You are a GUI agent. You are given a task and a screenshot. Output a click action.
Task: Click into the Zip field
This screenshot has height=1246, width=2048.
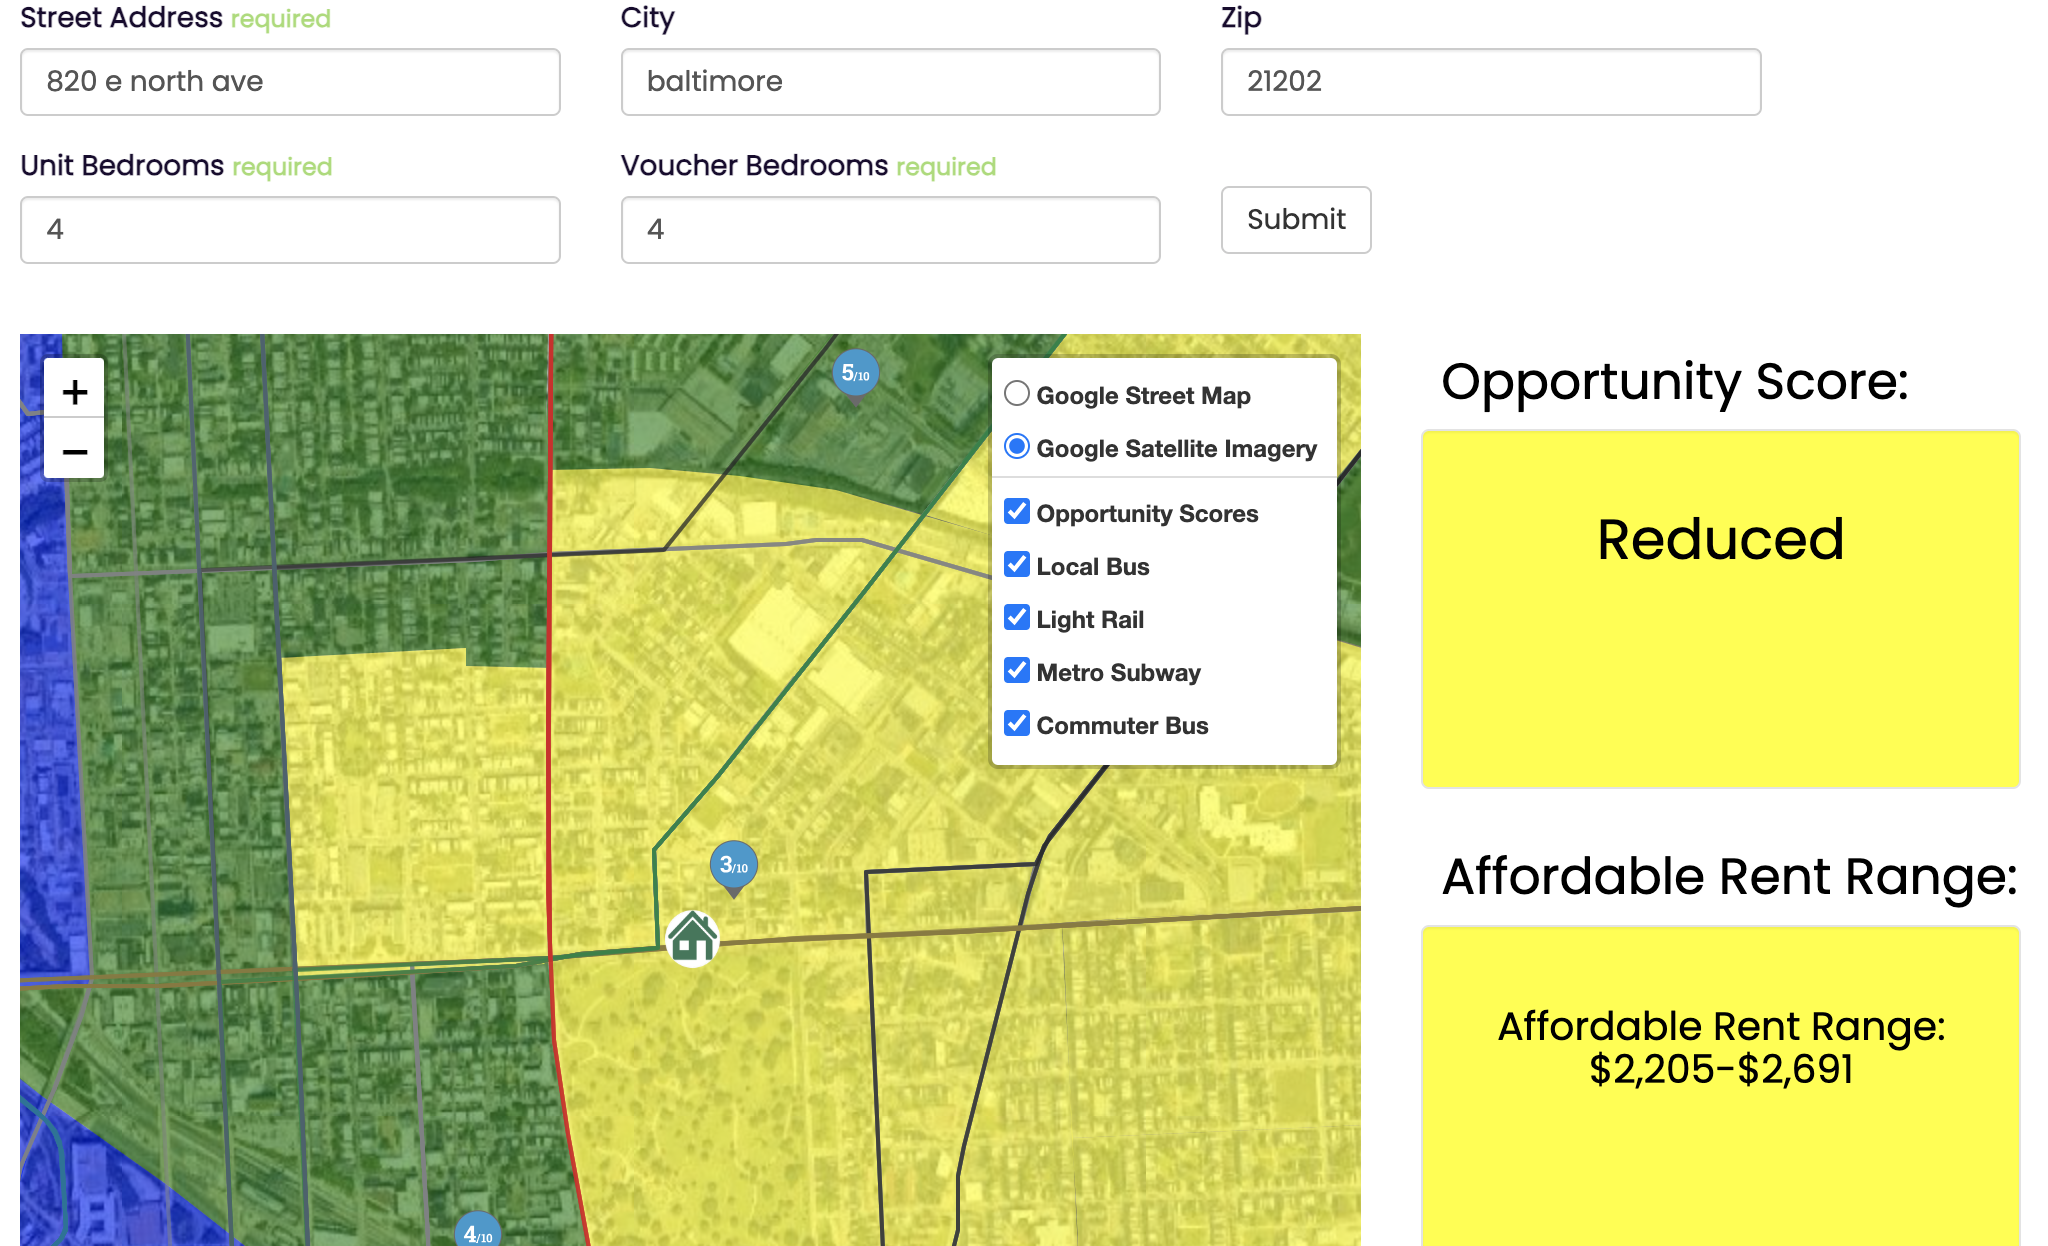[x=1490, y=82]
